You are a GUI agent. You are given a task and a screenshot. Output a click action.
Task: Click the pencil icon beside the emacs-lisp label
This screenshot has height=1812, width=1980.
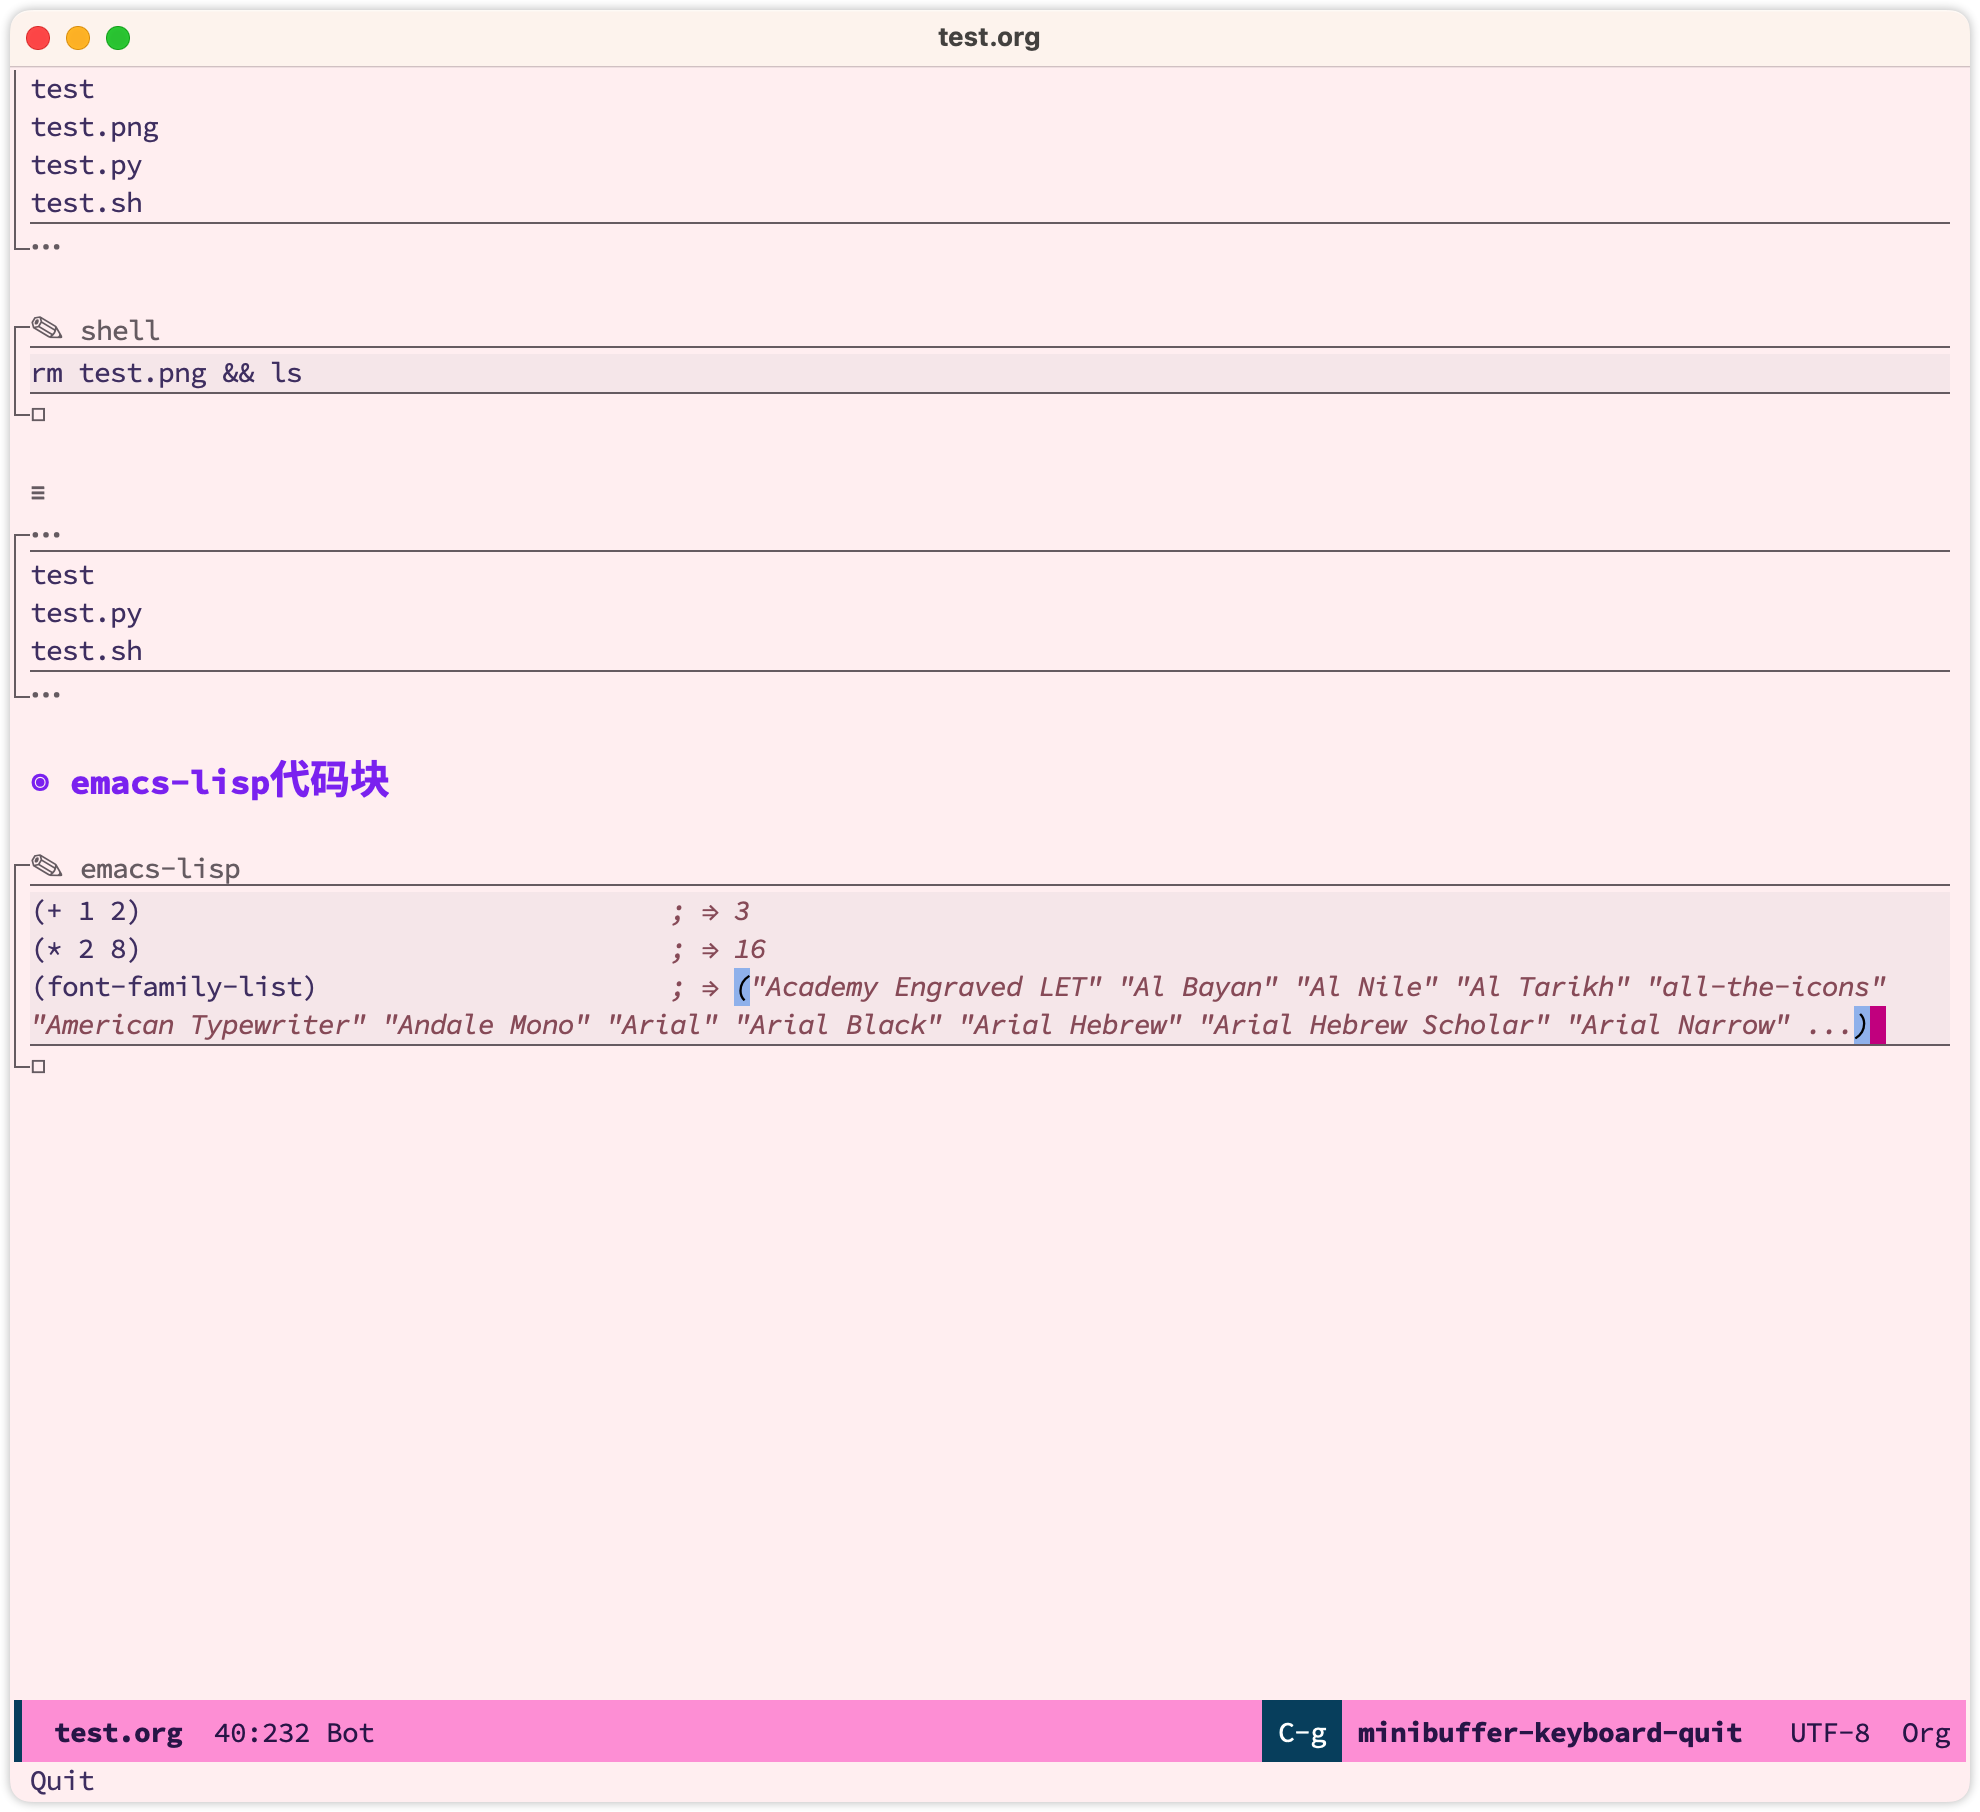click(47, 866)
